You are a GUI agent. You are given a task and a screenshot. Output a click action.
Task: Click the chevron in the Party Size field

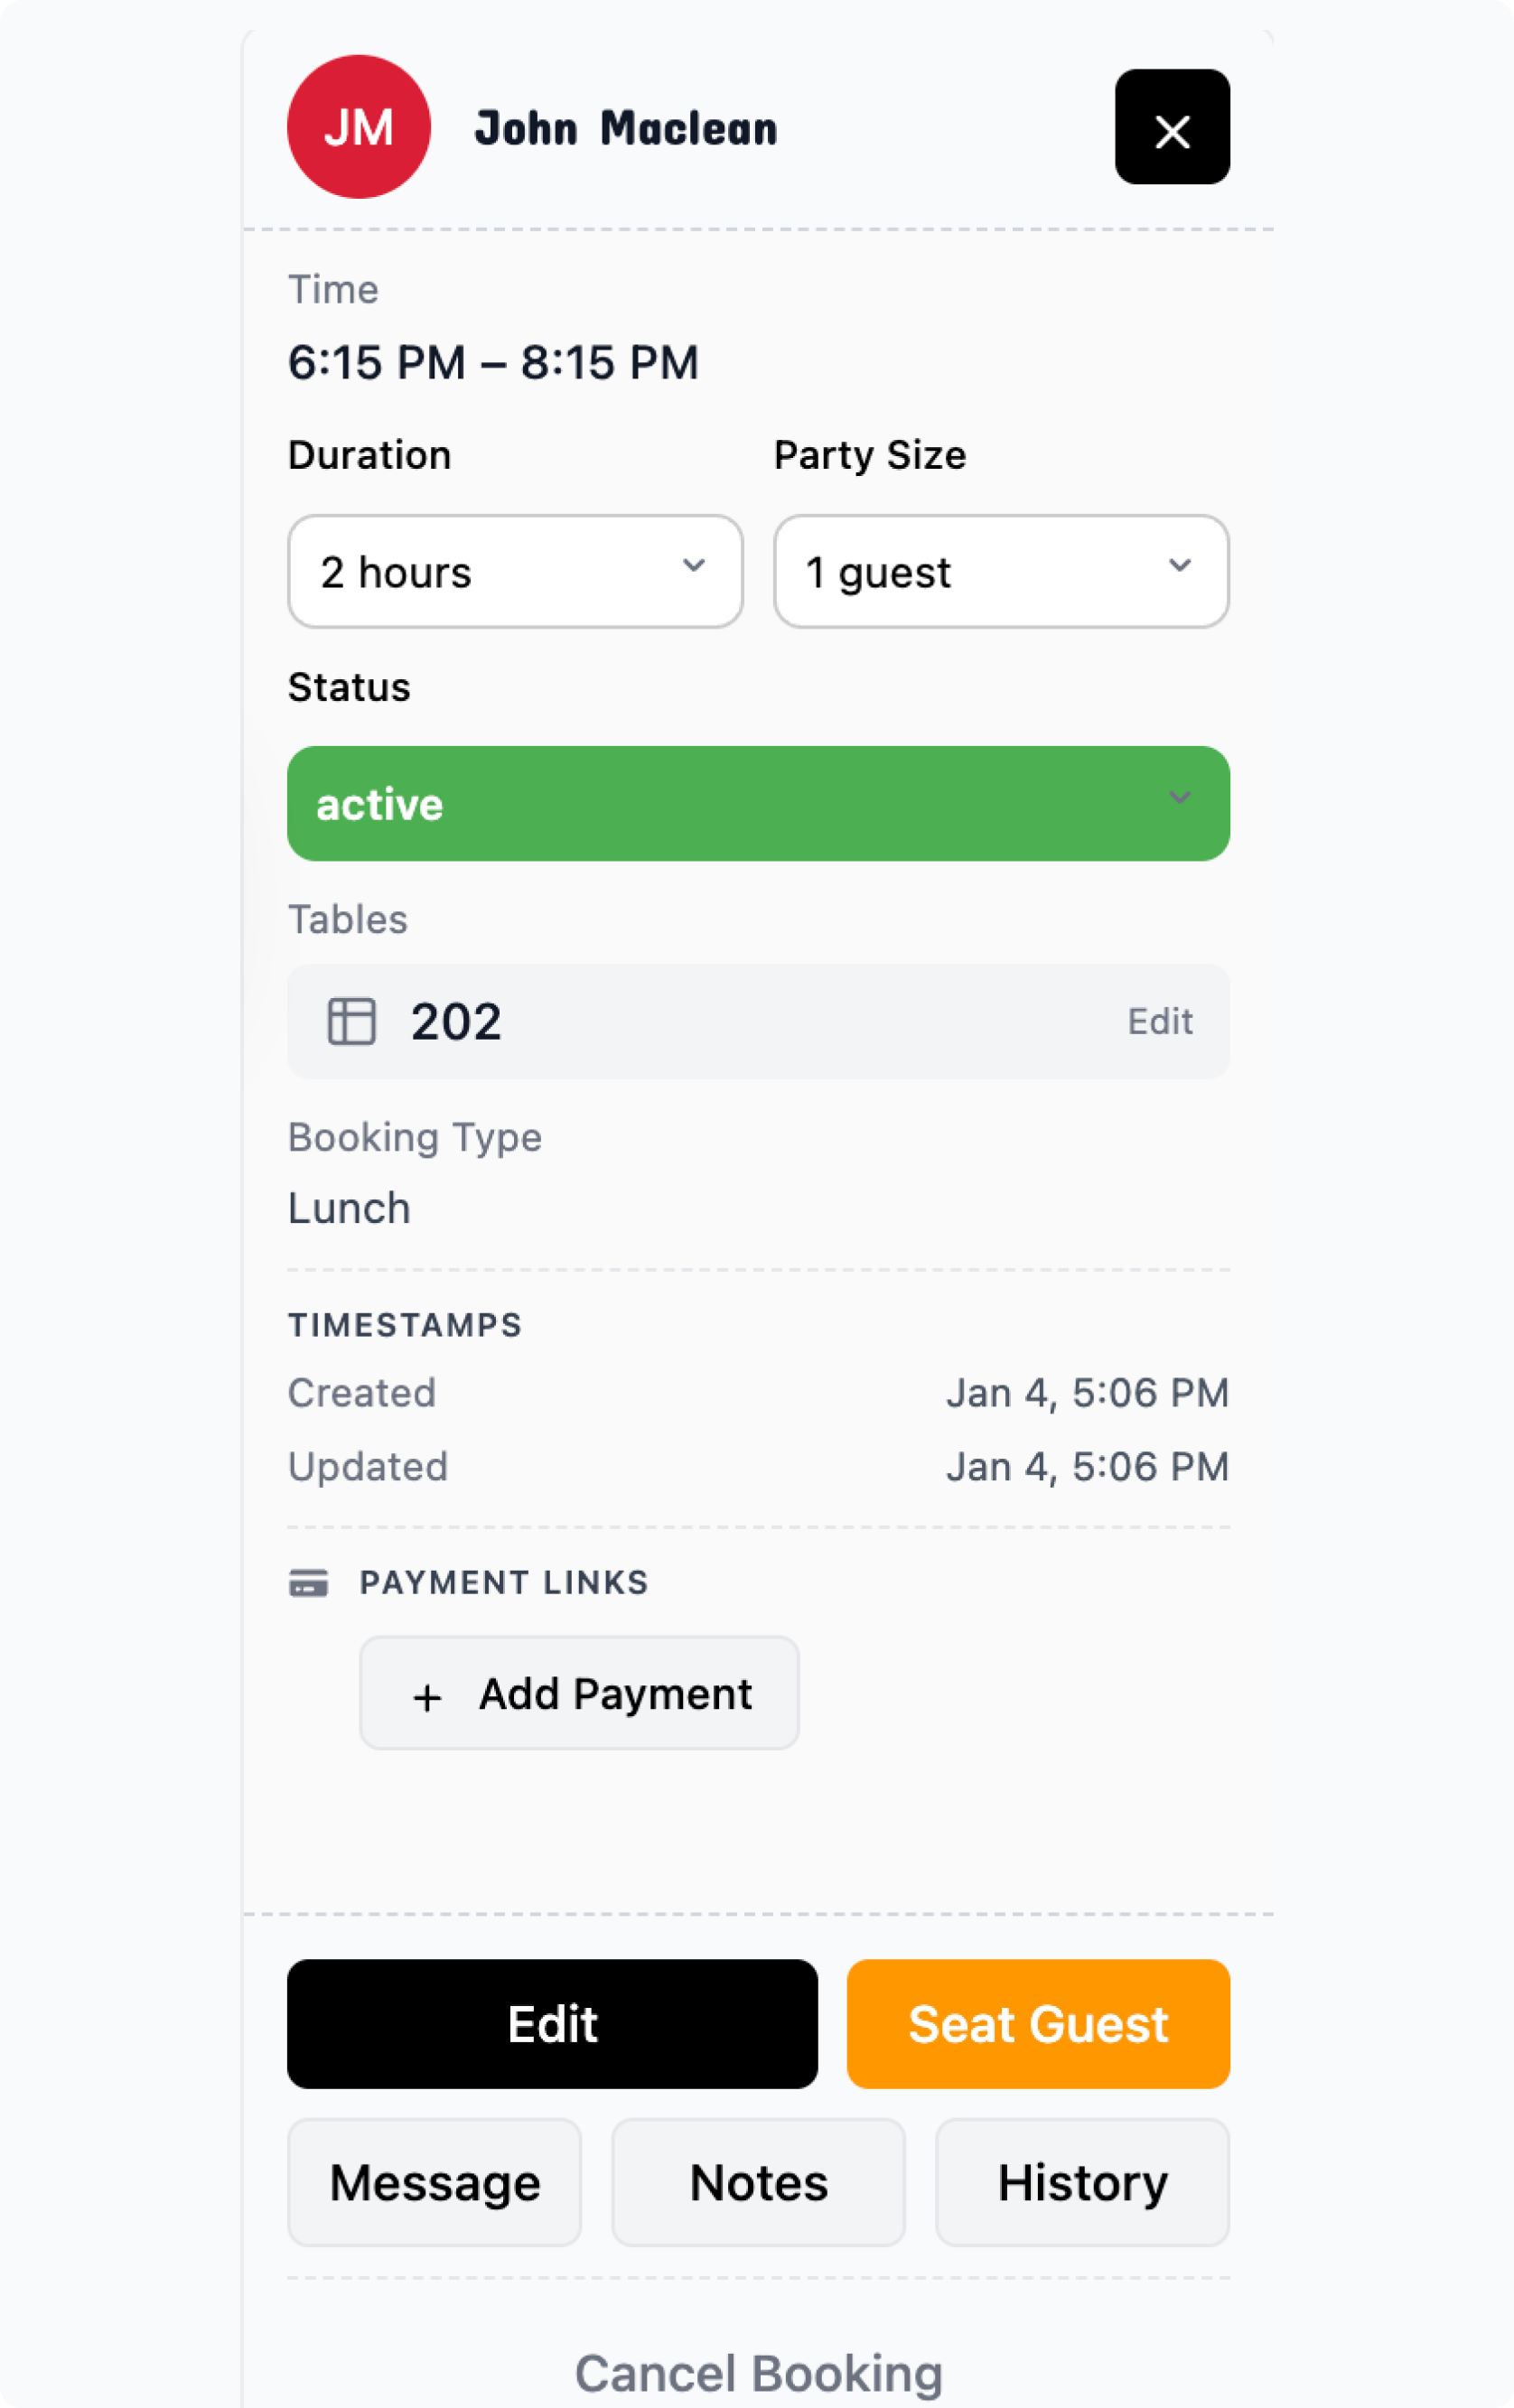point(1180,566)
